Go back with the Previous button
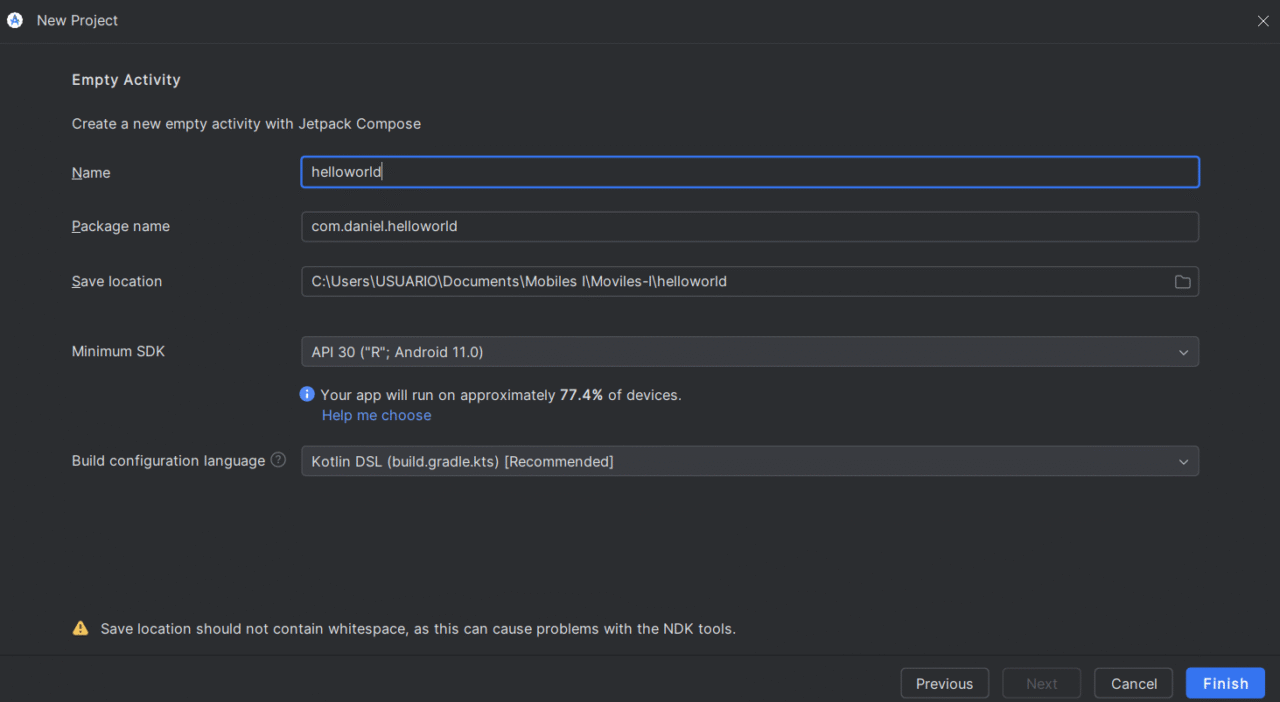The width and height of the screenshot is (1280, 702). pos(944,684)
